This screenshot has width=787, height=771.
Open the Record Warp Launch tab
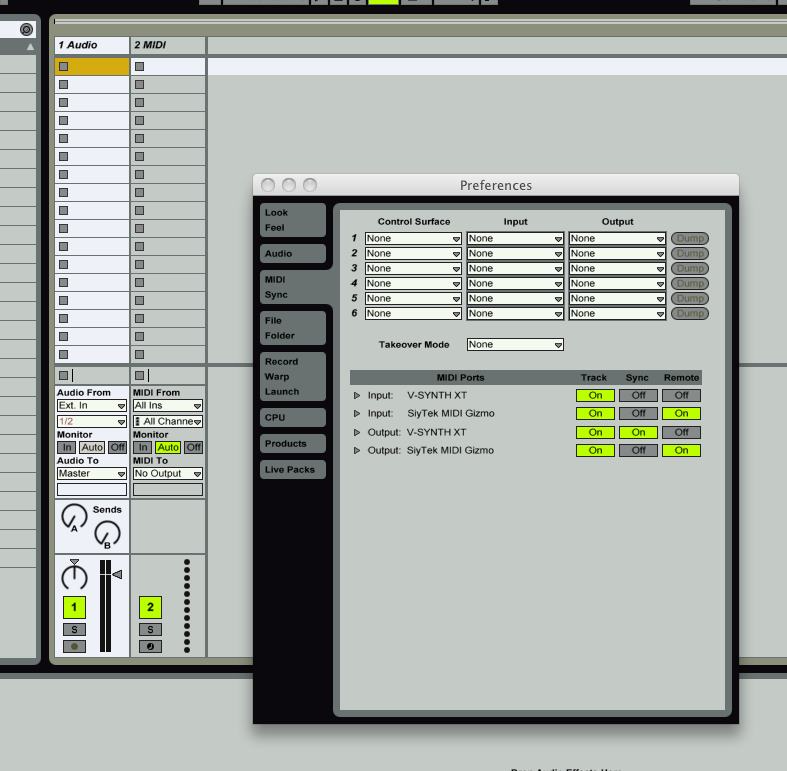coord(293,376)
